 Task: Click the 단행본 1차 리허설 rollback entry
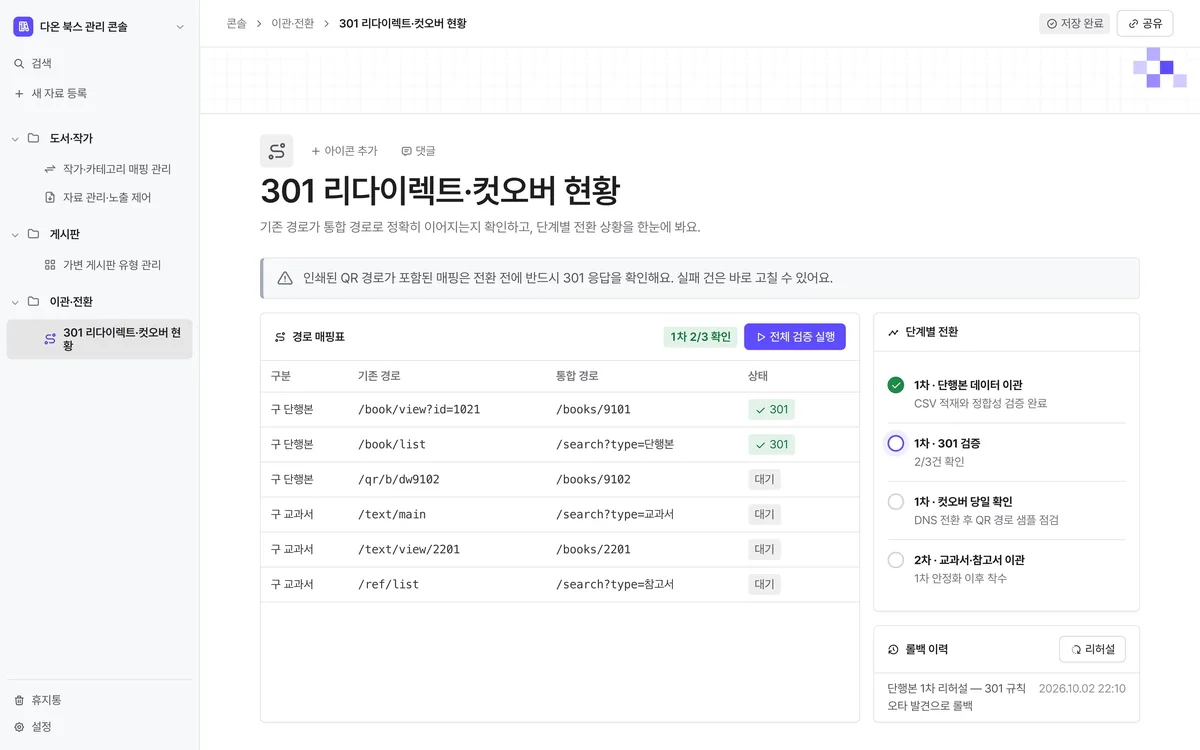(x=957, y=697)
